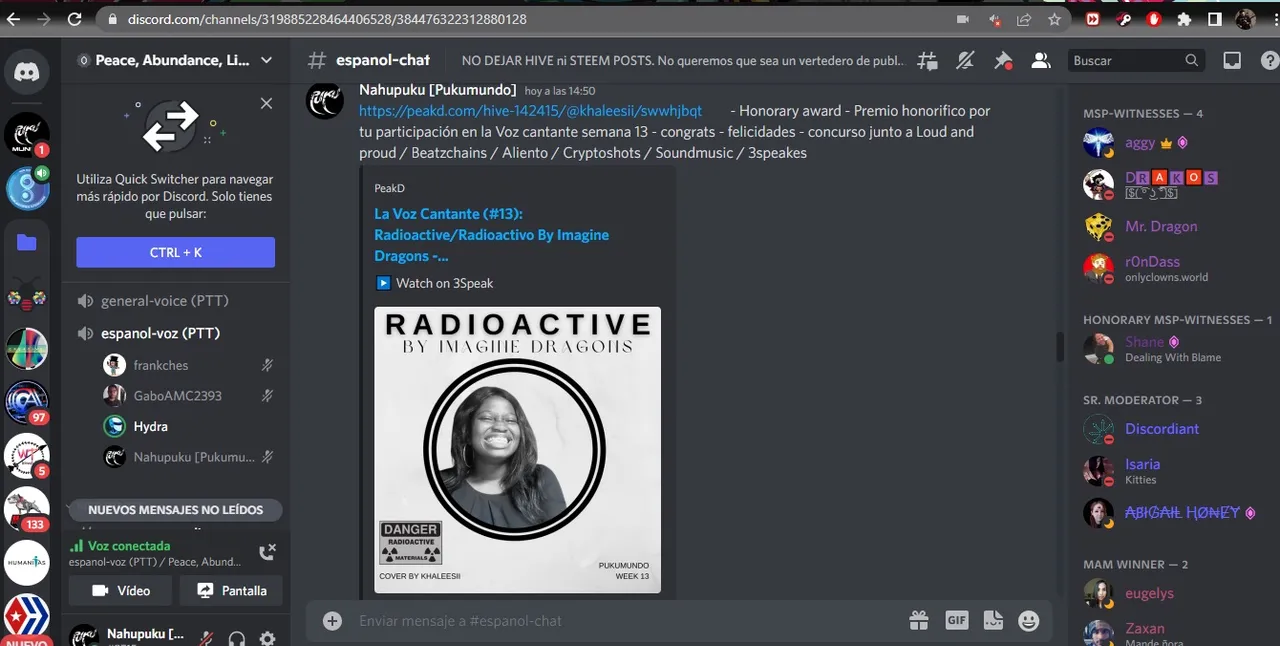The image size is (1280, 646).
Task: Share screen with Pantalla button
Action: pyautogui.click(x=231, y=590)
